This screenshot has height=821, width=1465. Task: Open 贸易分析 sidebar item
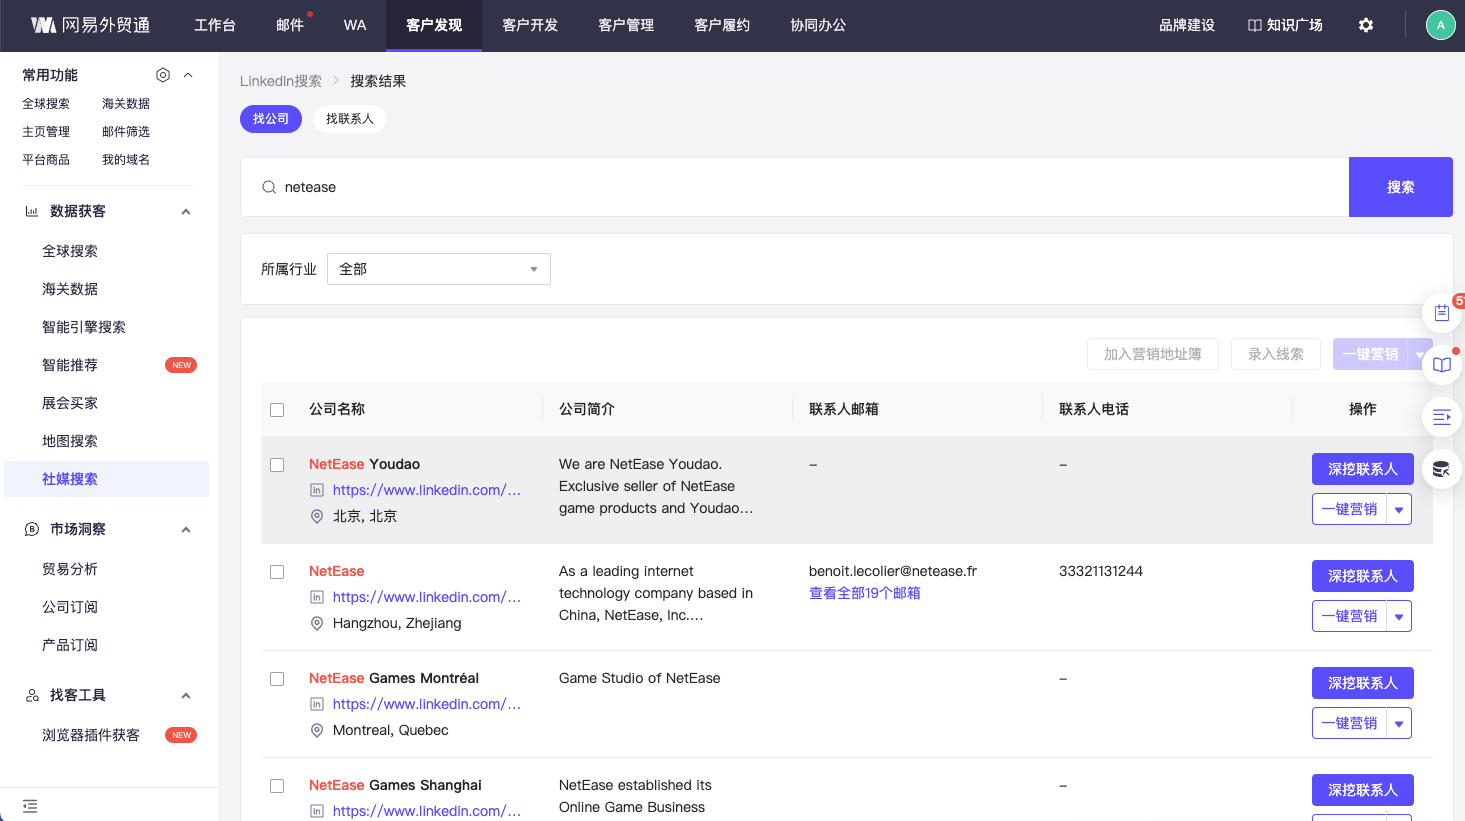pos(70,569)
